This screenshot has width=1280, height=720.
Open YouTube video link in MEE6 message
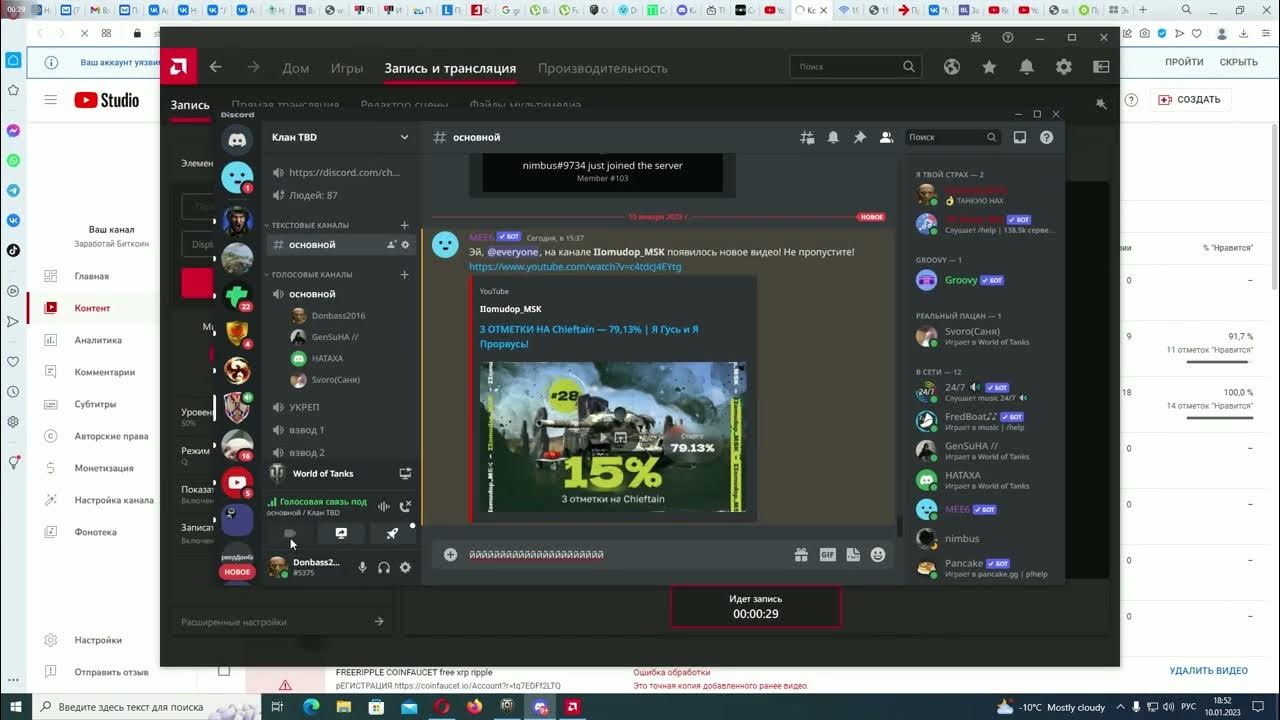coord(575,267)
